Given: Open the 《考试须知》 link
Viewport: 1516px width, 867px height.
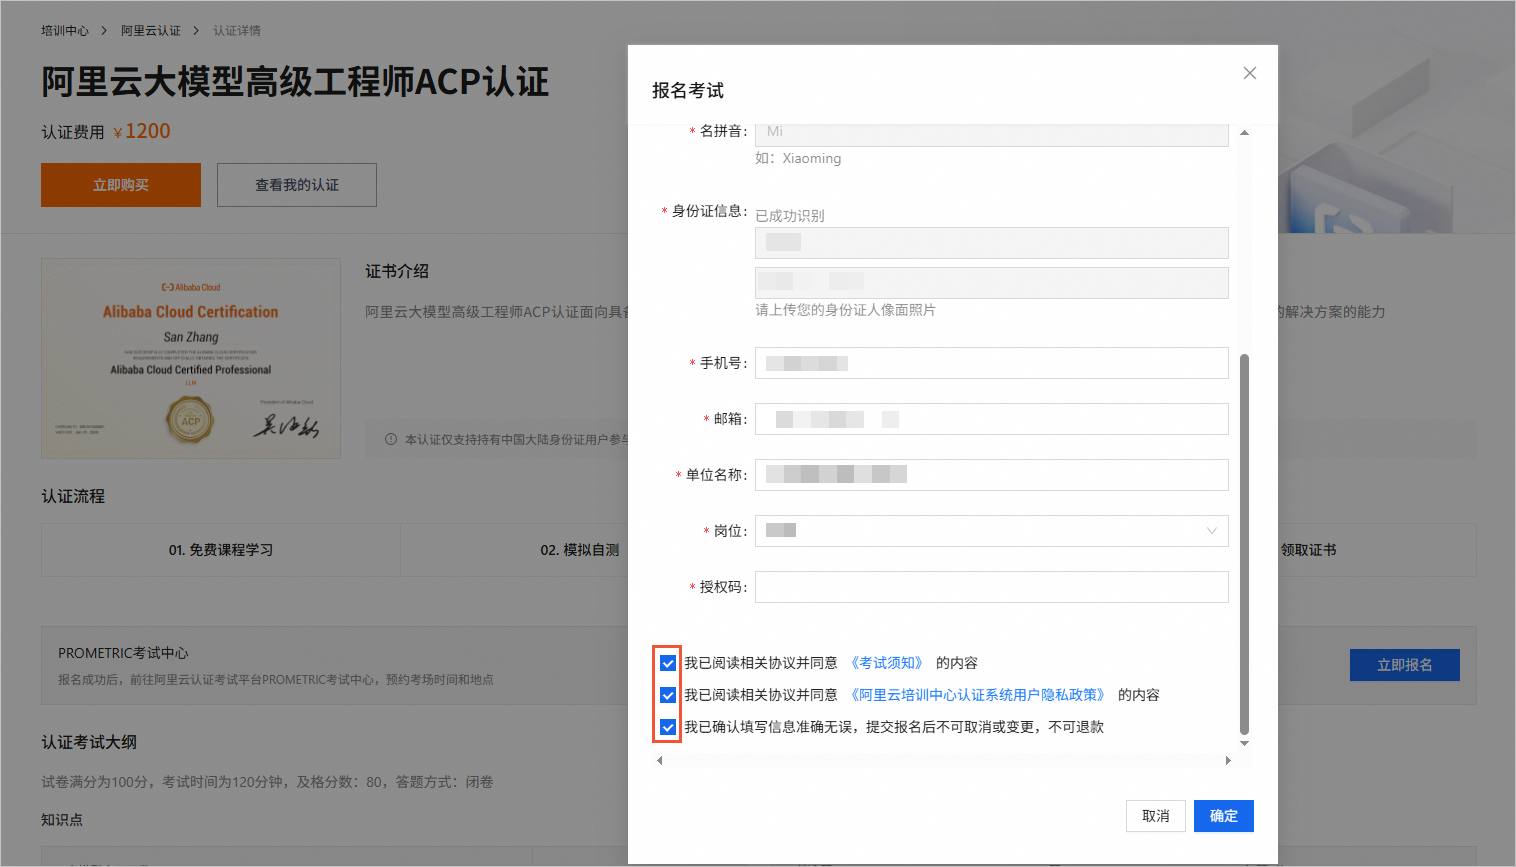Looking at the screenshot, I should point(887,663).
